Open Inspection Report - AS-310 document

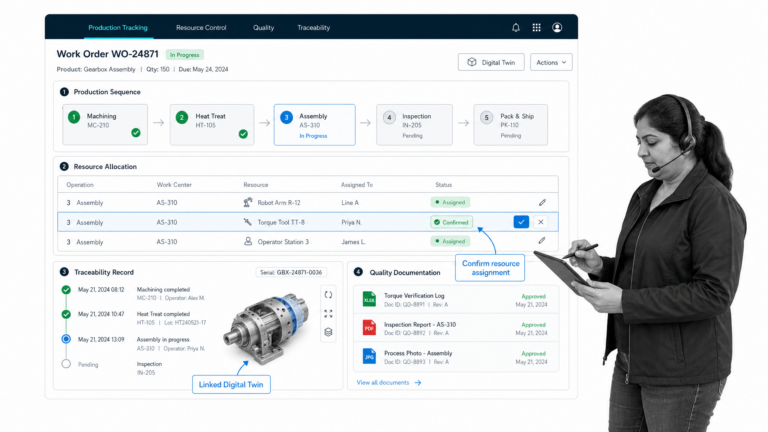coord(456,328)
